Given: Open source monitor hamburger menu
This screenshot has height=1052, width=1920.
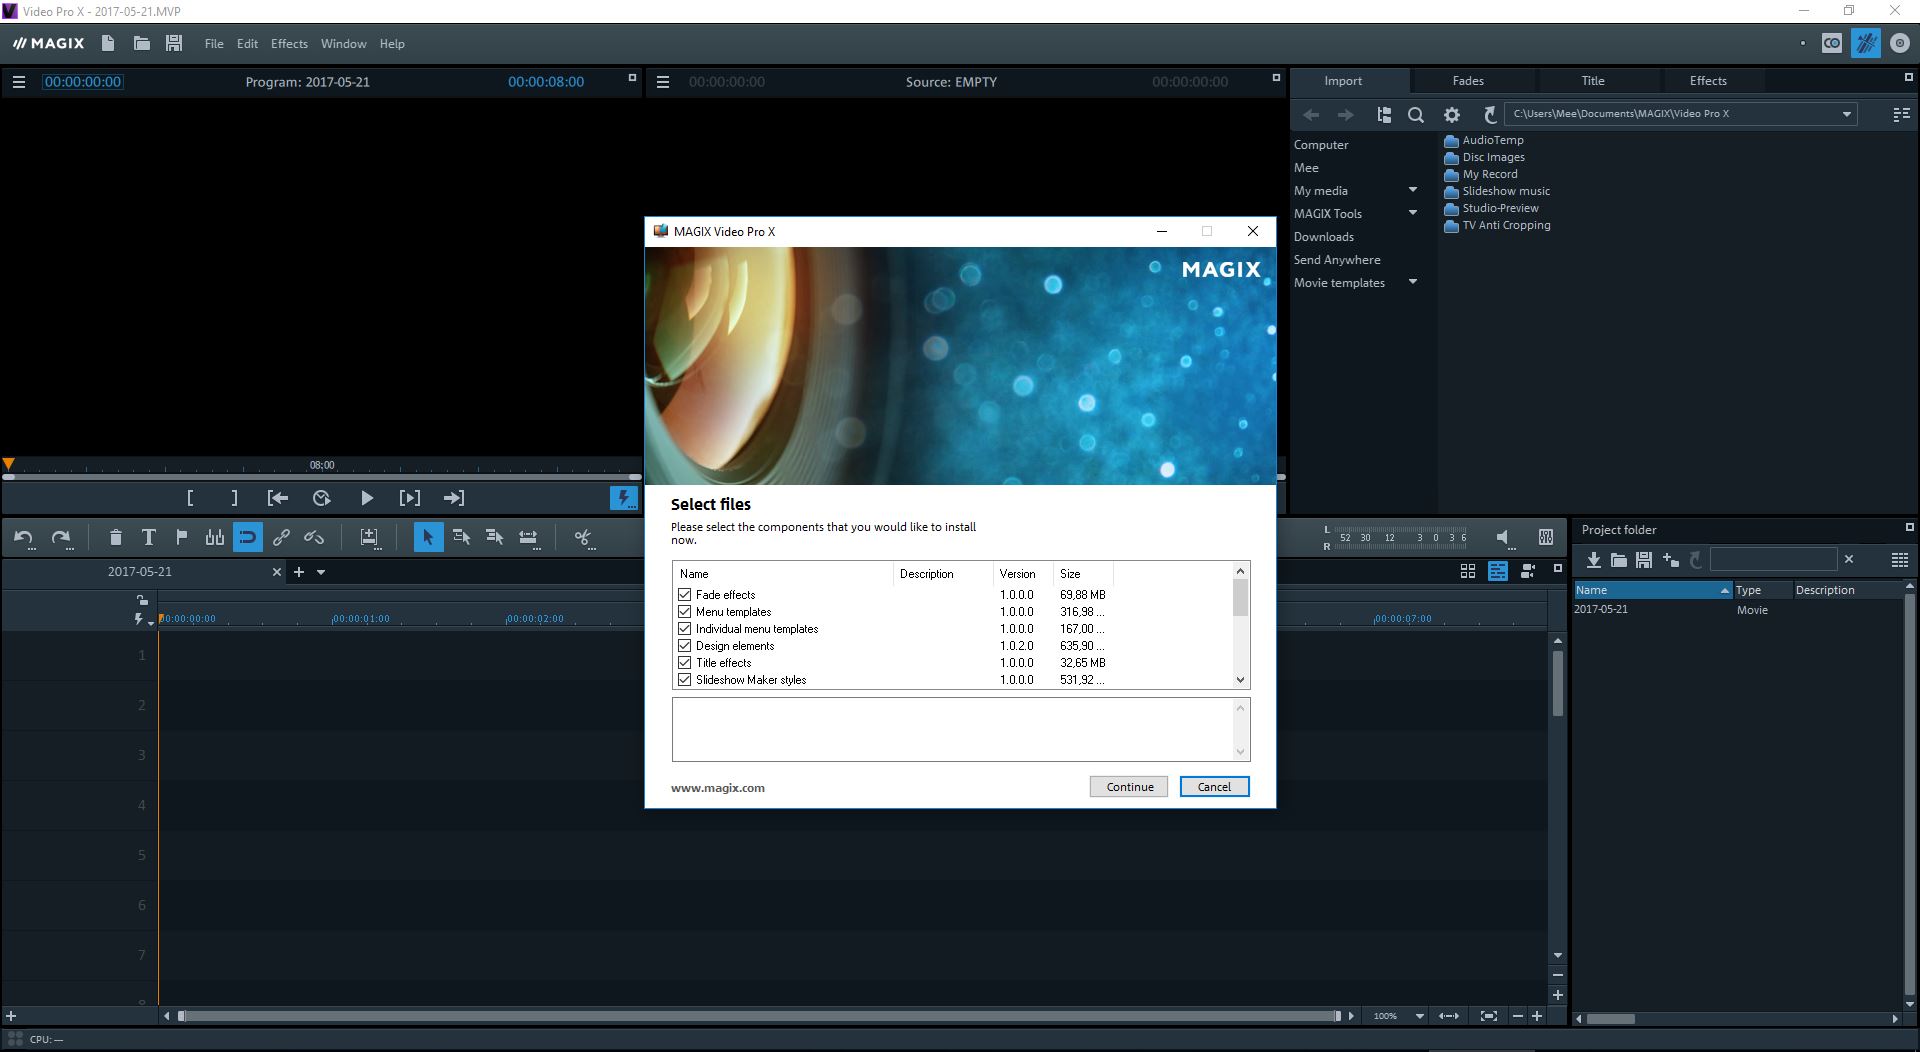Looking at the screenshot, I should 662,82.
